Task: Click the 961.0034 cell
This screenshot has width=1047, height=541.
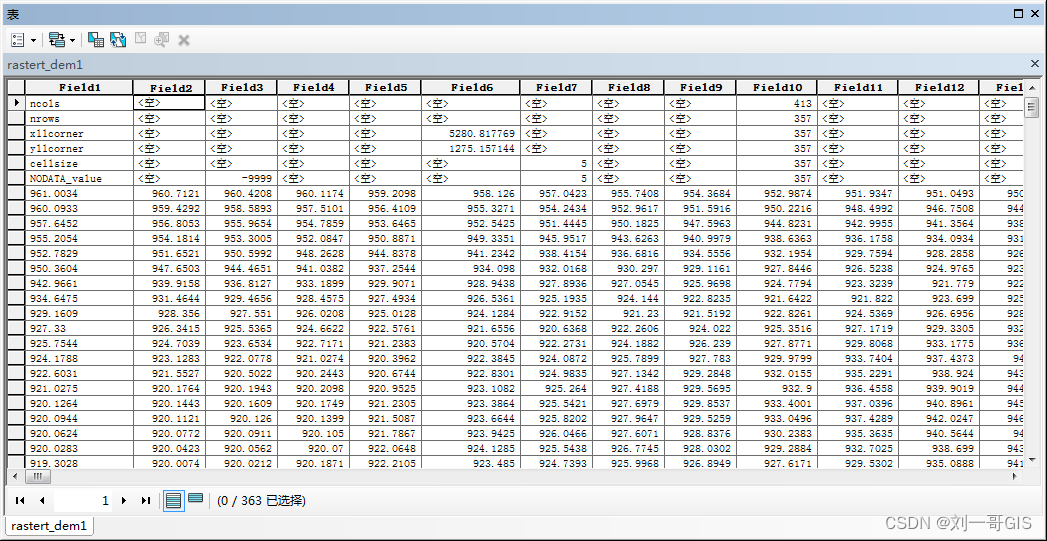Action: click(x=79, y=194)
